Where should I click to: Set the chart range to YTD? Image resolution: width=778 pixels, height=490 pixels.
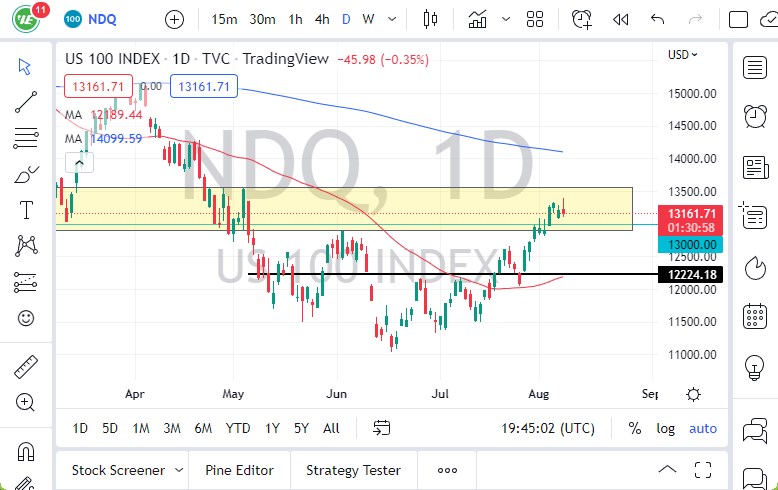[238, 428]
